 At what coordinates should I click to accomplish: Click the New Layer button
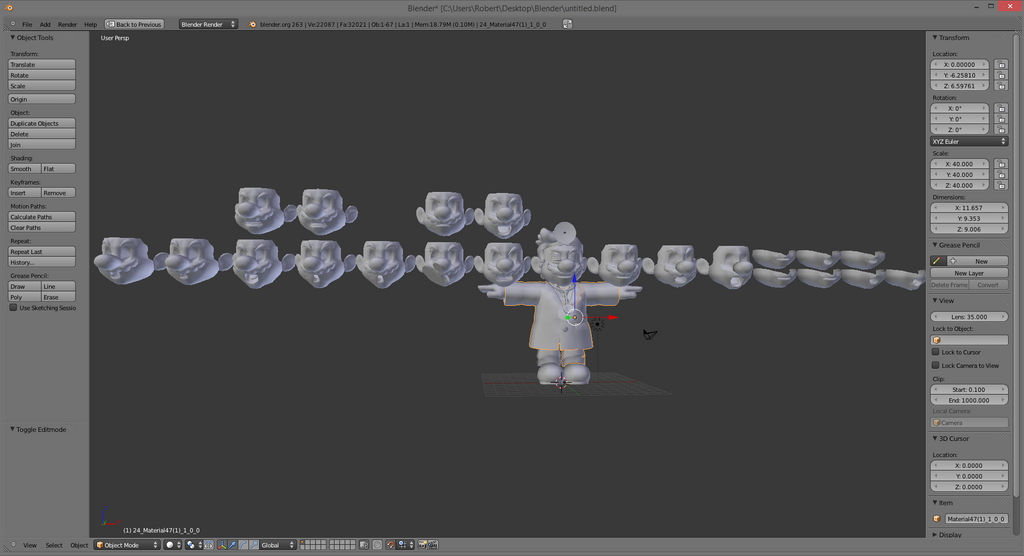tap(969, 273)
